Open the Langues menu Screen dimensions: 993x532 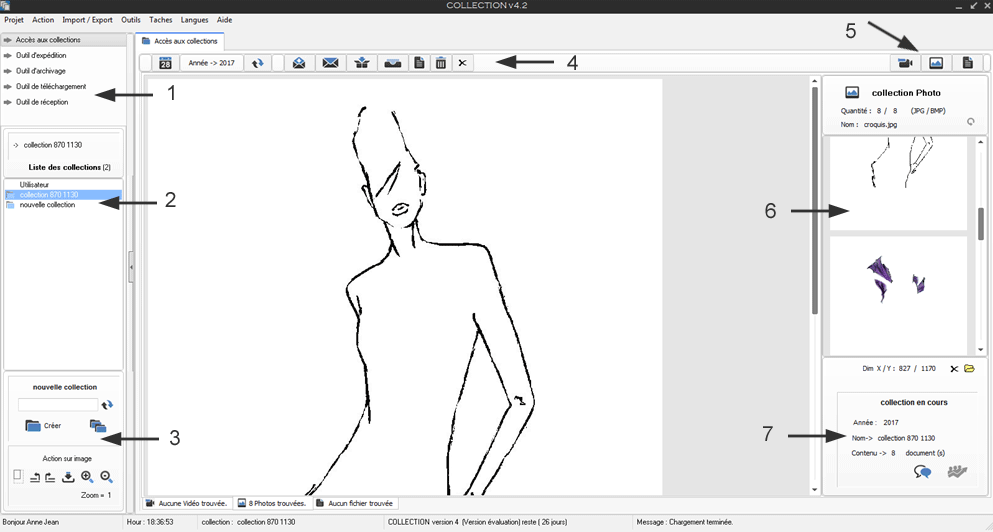pyautogui.click(x=194, y=20)
